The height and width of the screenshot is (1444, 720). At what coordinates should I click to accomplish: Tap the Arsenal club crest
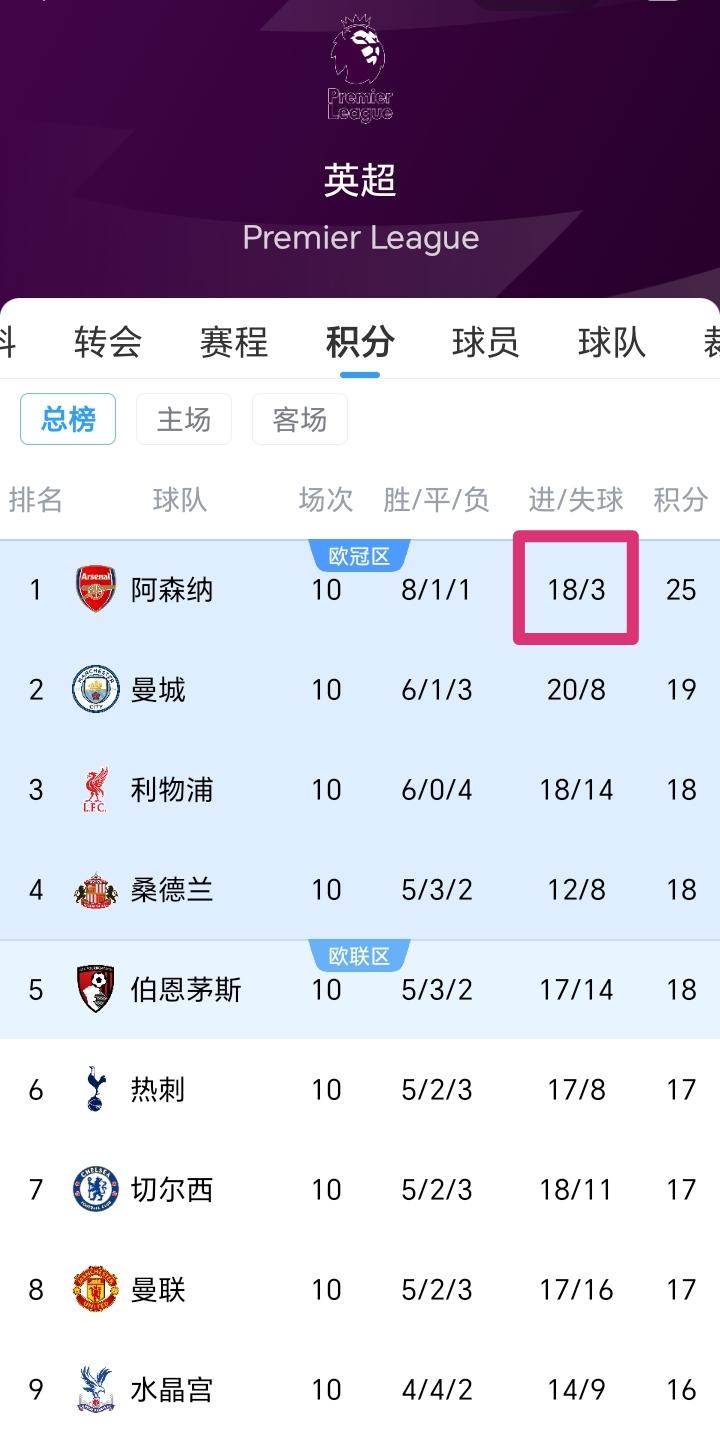click(x=96, y=589)
